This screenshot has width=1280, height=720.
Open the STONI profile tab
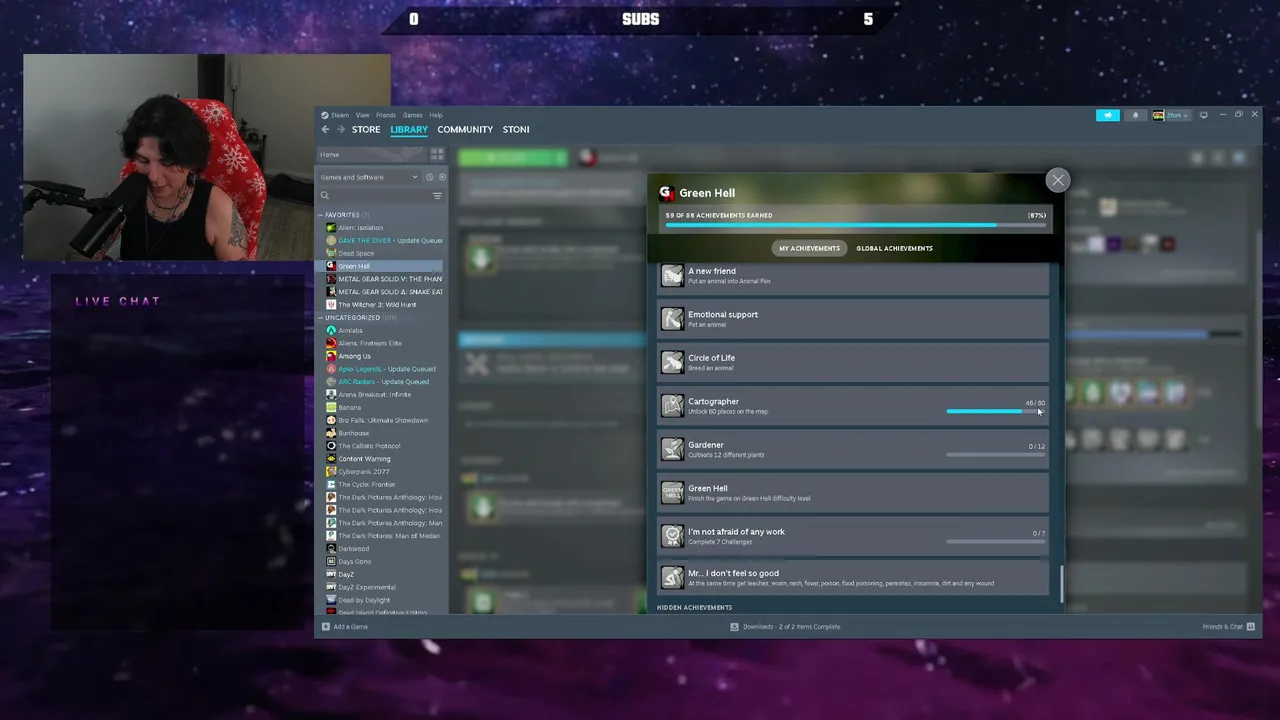[x=516, y=129]
